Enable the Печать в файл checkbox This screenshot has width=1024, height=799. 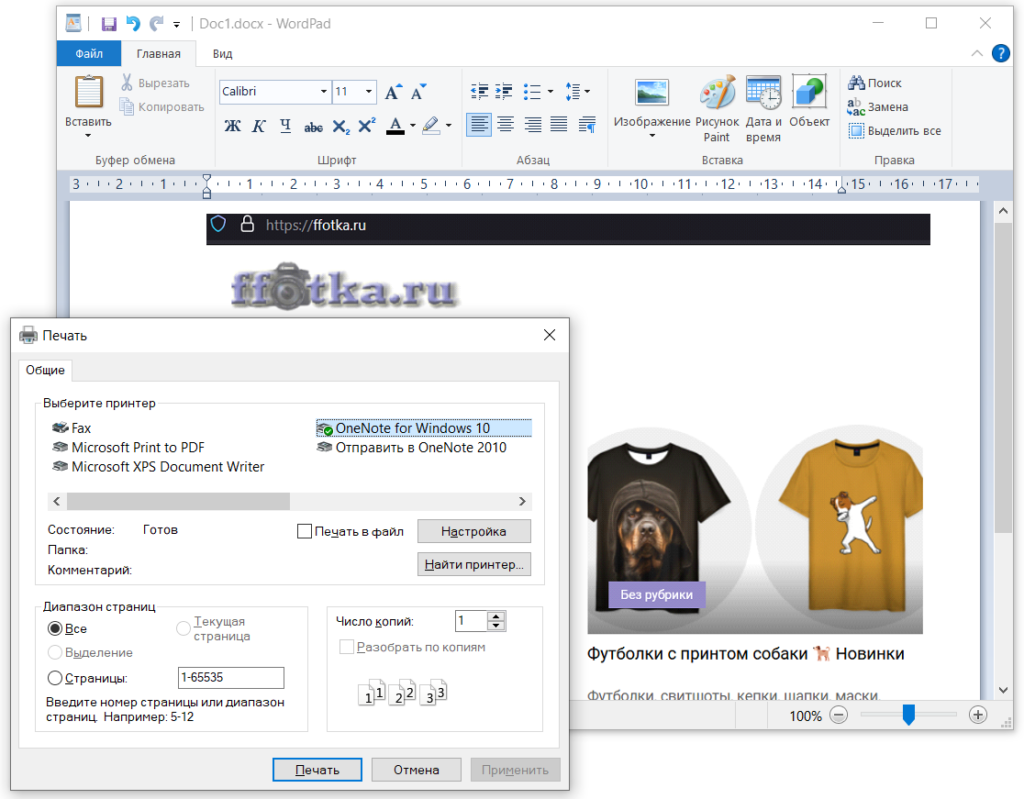(x=305, y=532)
